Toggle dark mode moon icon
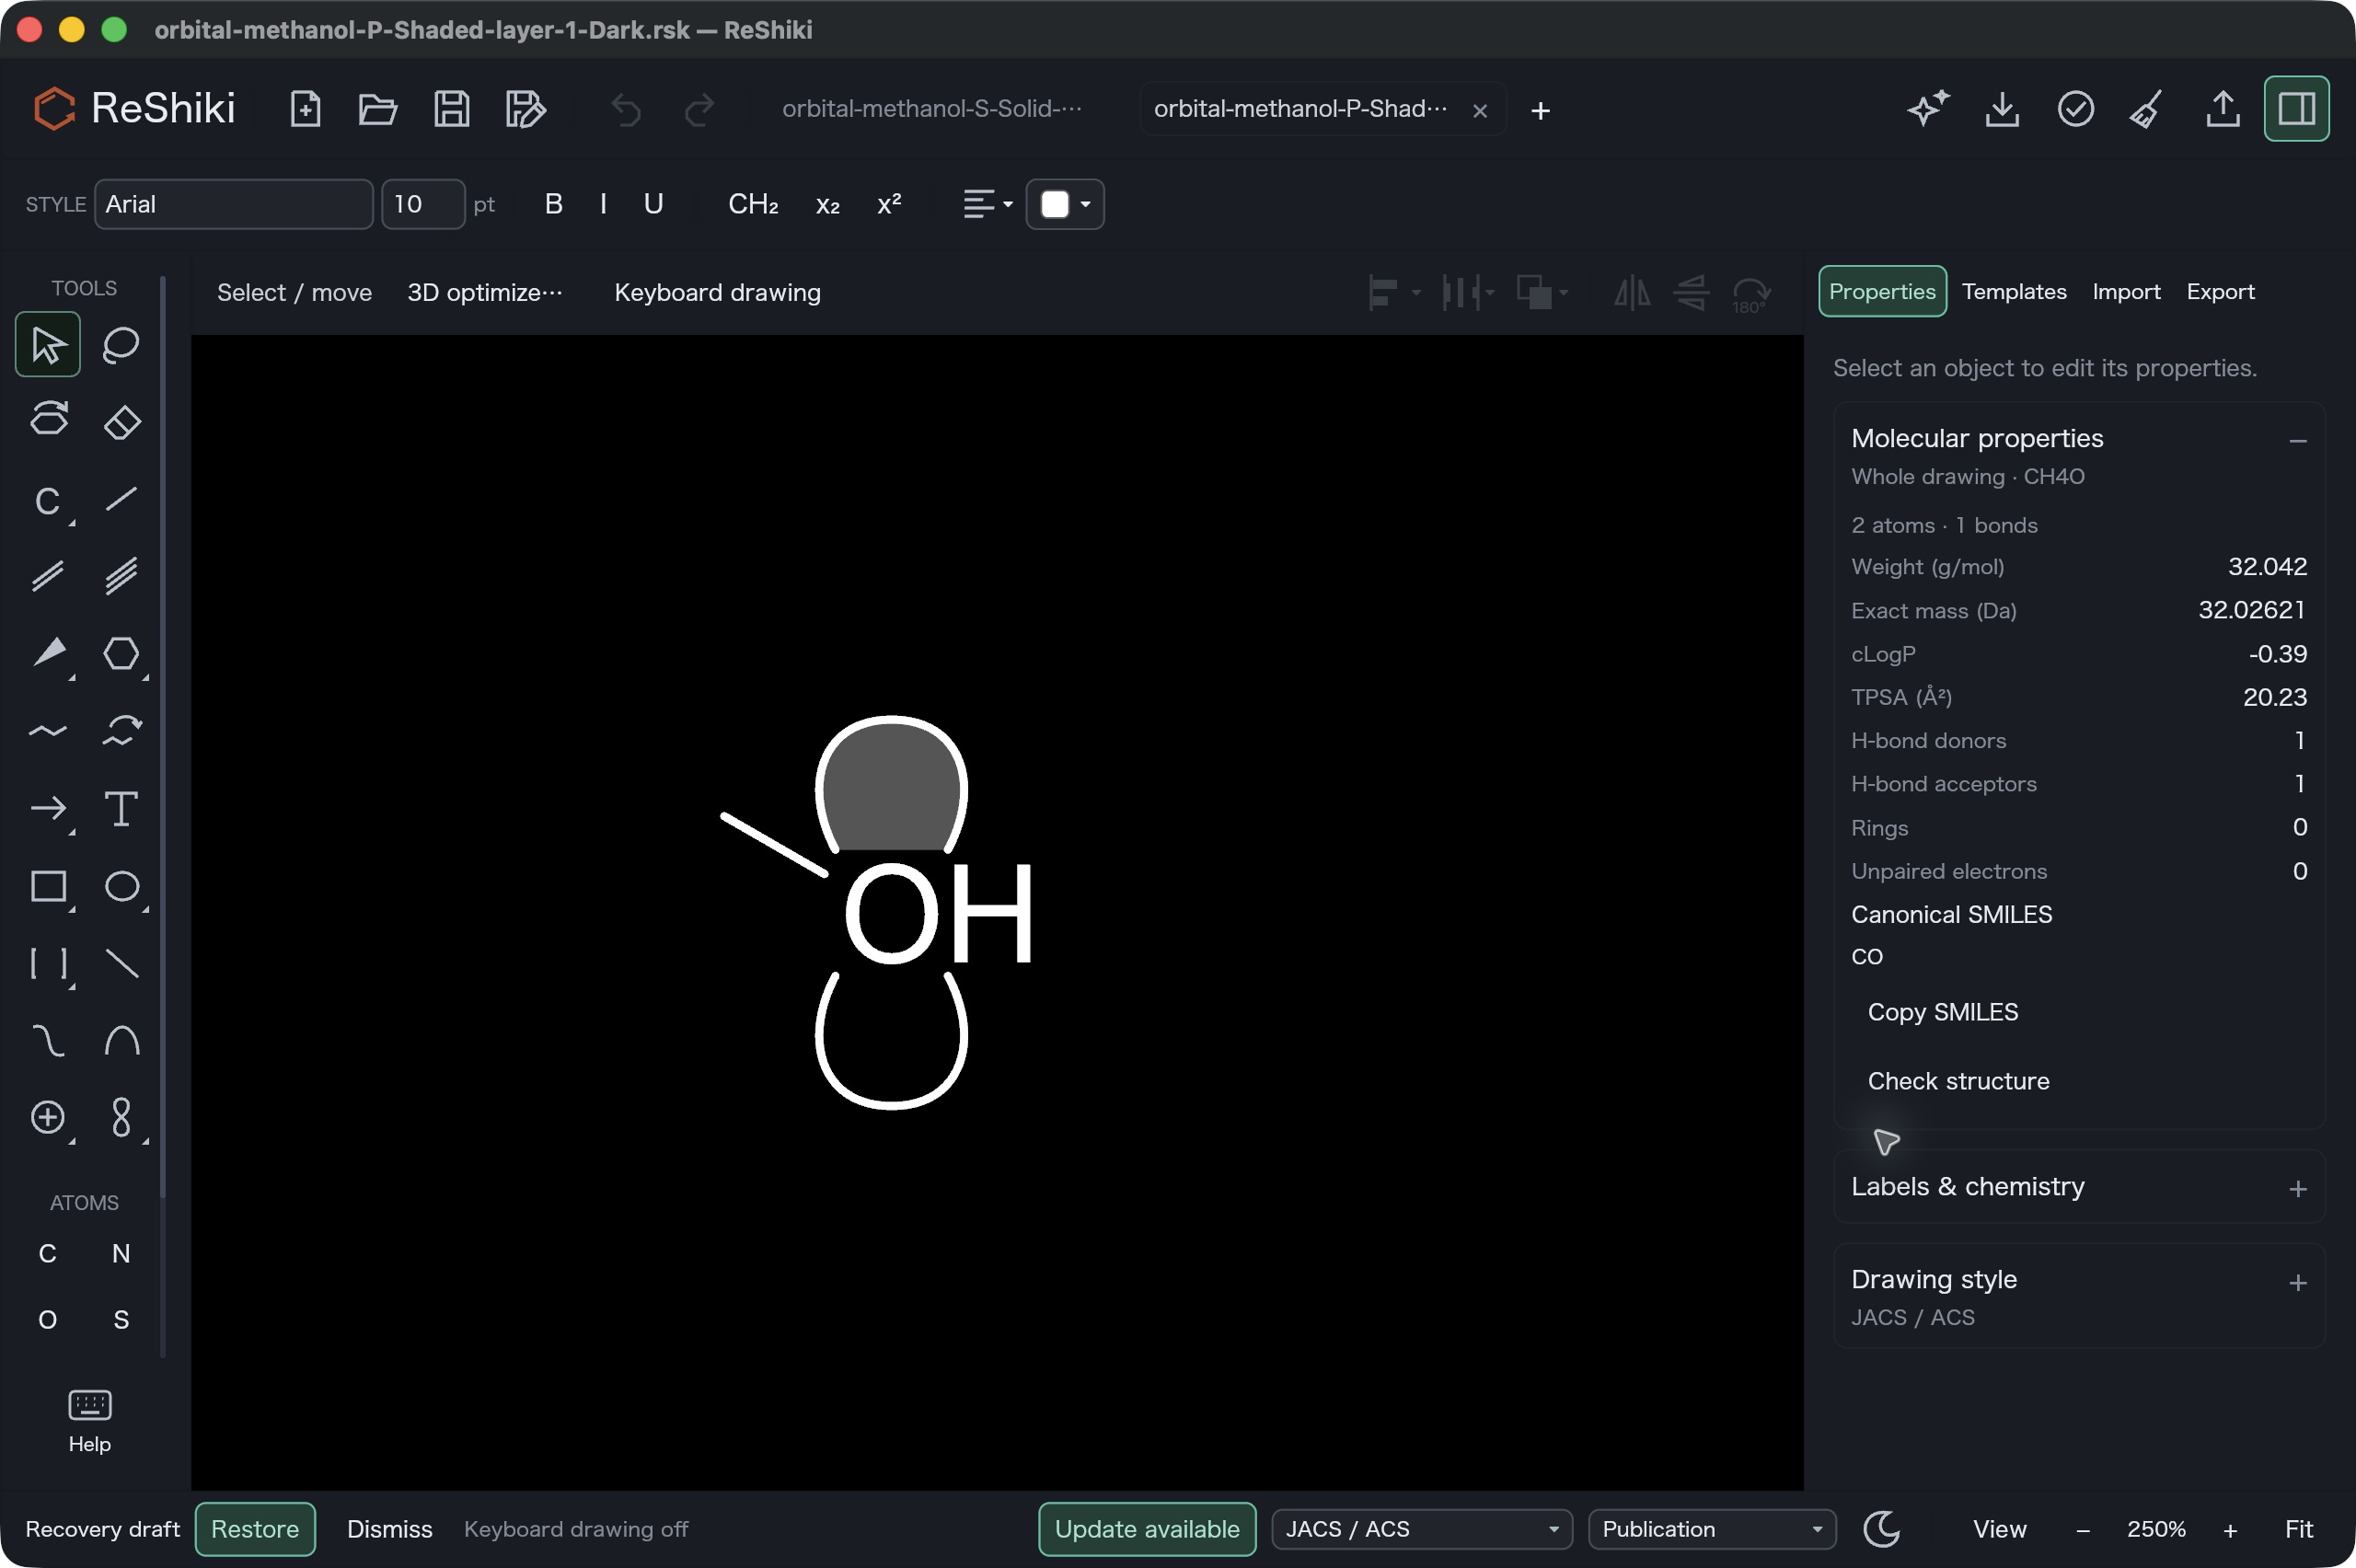This screenshot has height=1568, width=2356. pos(1882,1529)
